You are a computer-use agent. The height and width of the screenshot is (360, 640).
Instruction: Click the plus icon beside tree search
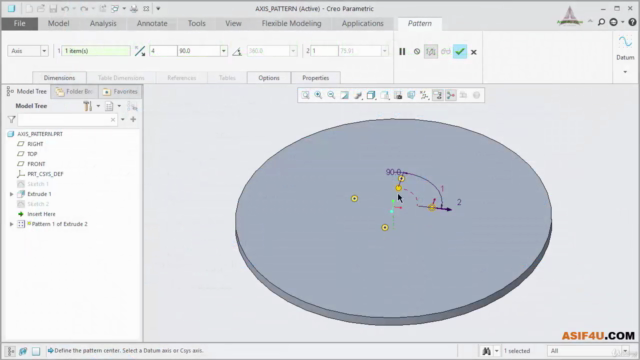pos(133,119)
